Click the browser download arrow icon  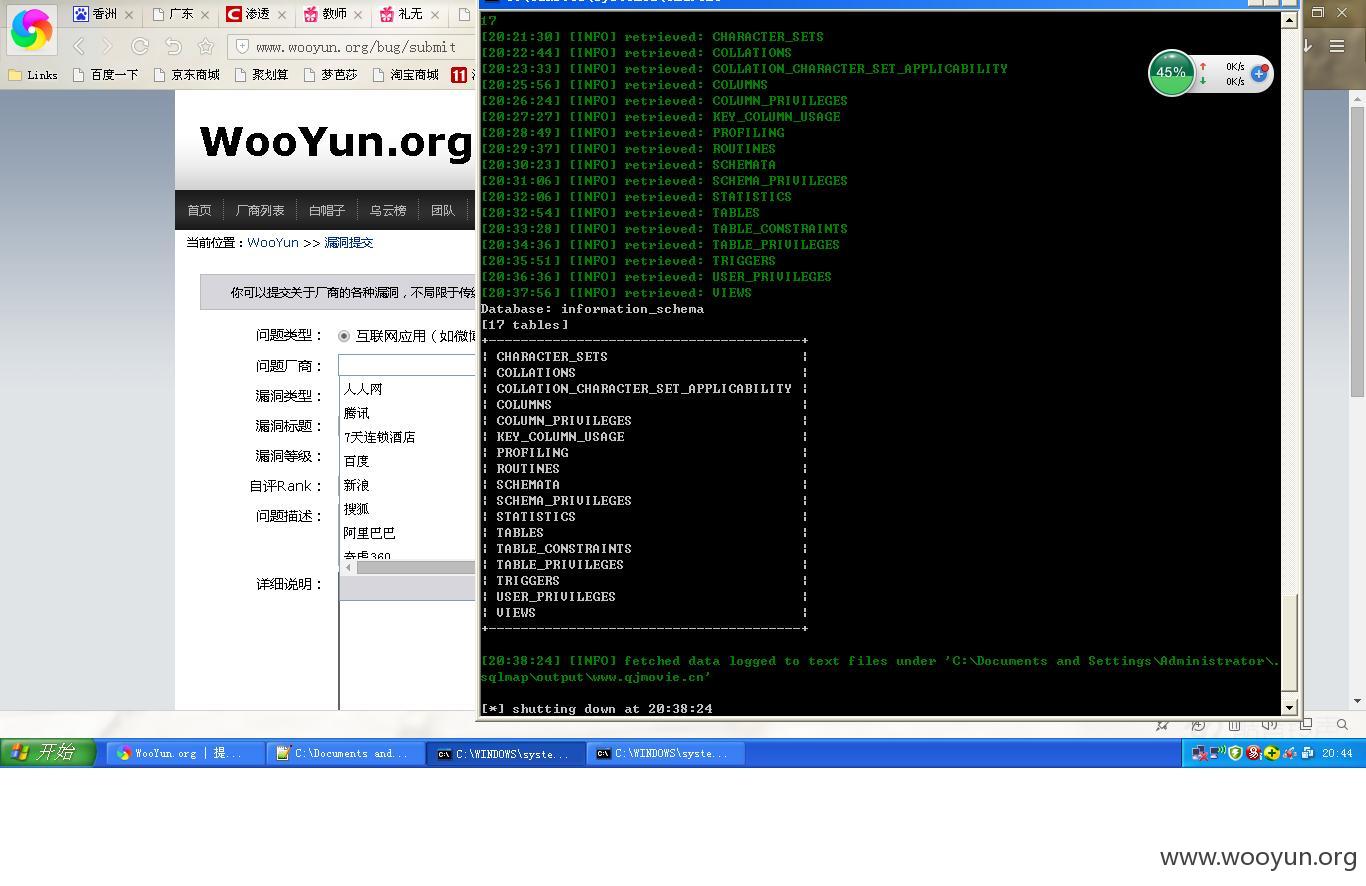pos(1307,46)
